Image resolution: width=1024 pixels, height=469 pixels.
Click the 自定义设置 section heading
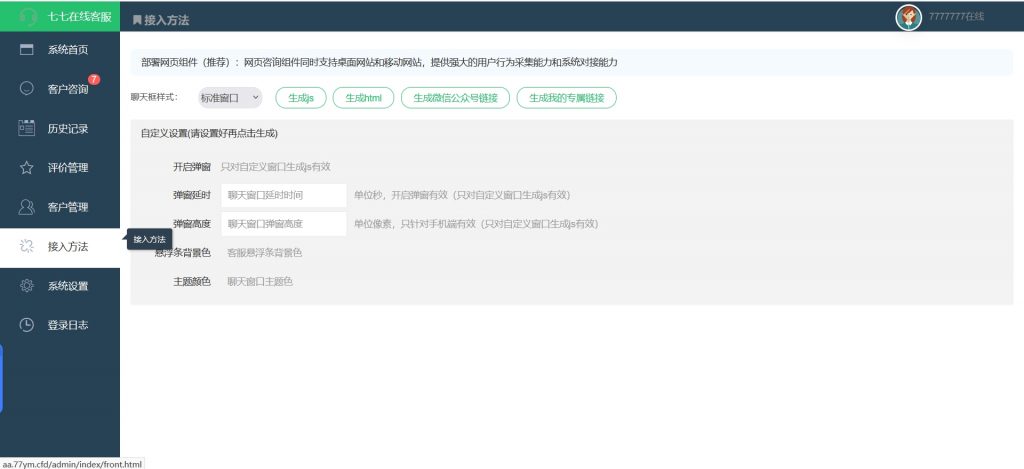[209, 133]
